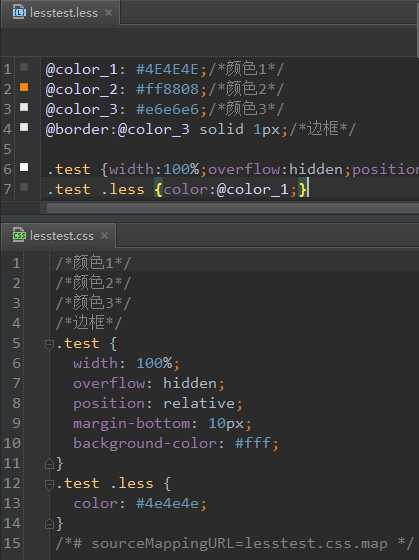Click the /*颜色3*/ comment on css line 3
This screenshot has width=419, height=560.
click(x=93, y=303)
